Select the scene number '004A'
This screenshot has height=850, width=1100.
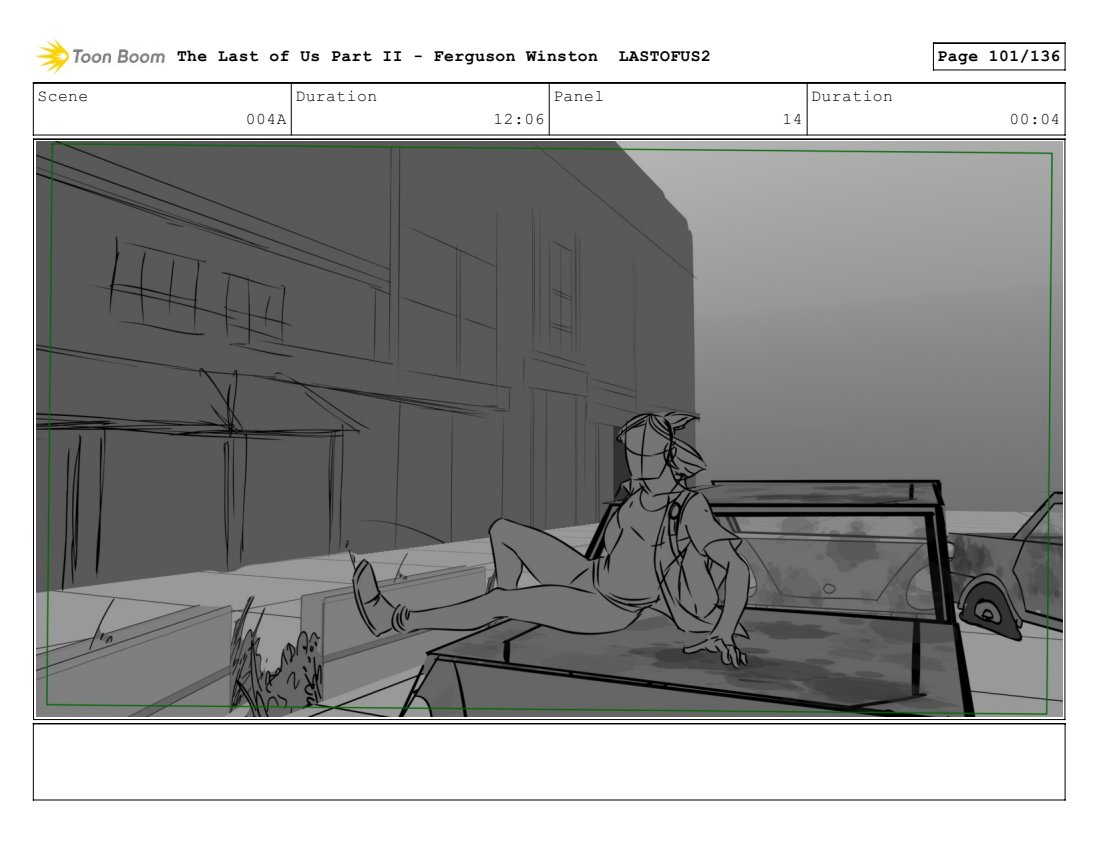[266, 119]
